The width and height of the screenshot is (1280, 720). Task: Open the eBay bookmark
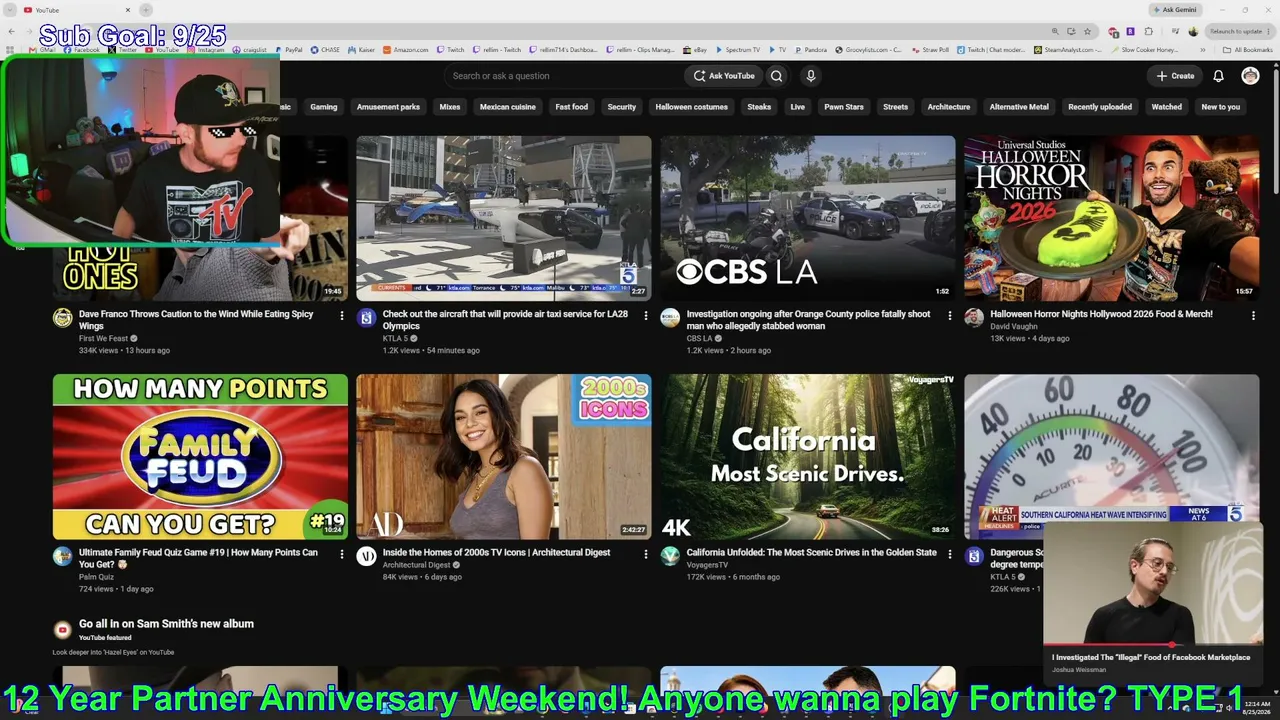click(x=695, y=49)
